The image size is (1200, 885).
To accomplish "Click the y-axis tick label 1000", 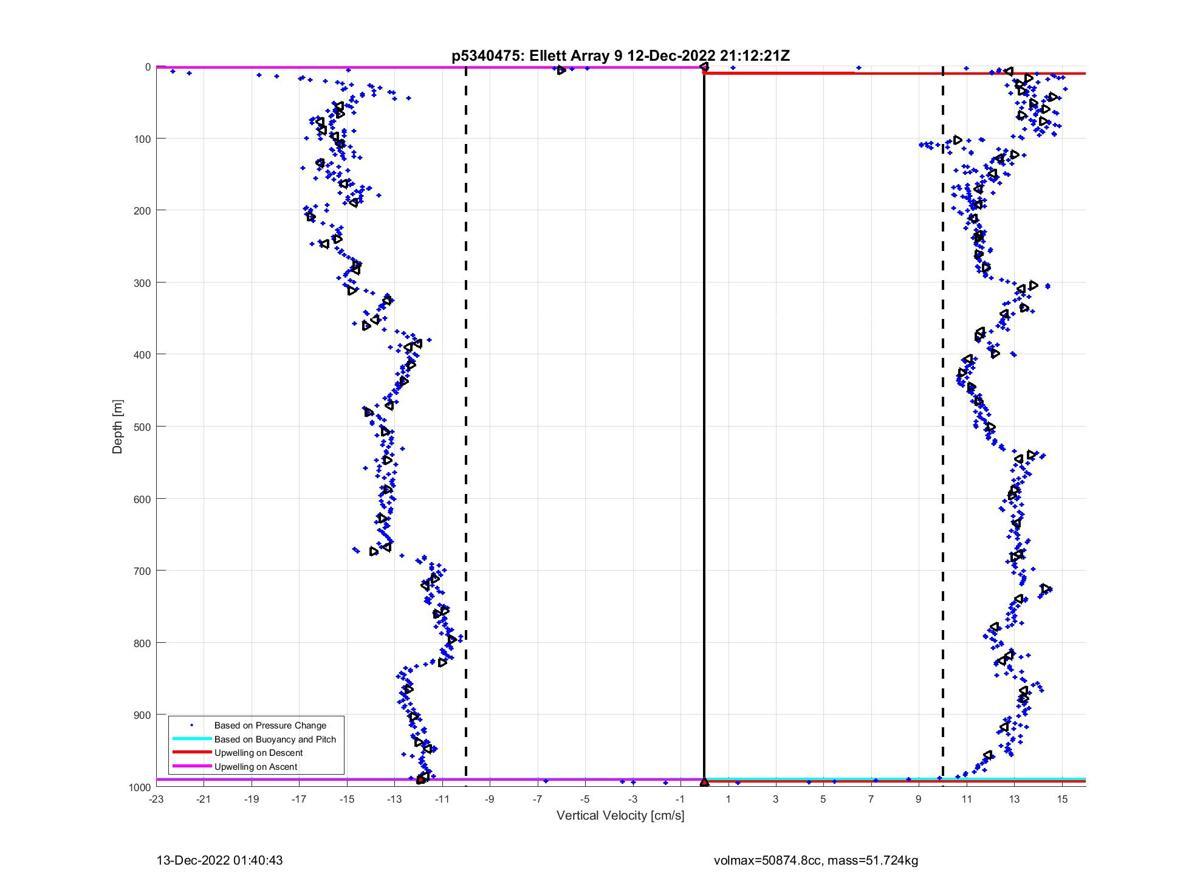I will (138, 787).
